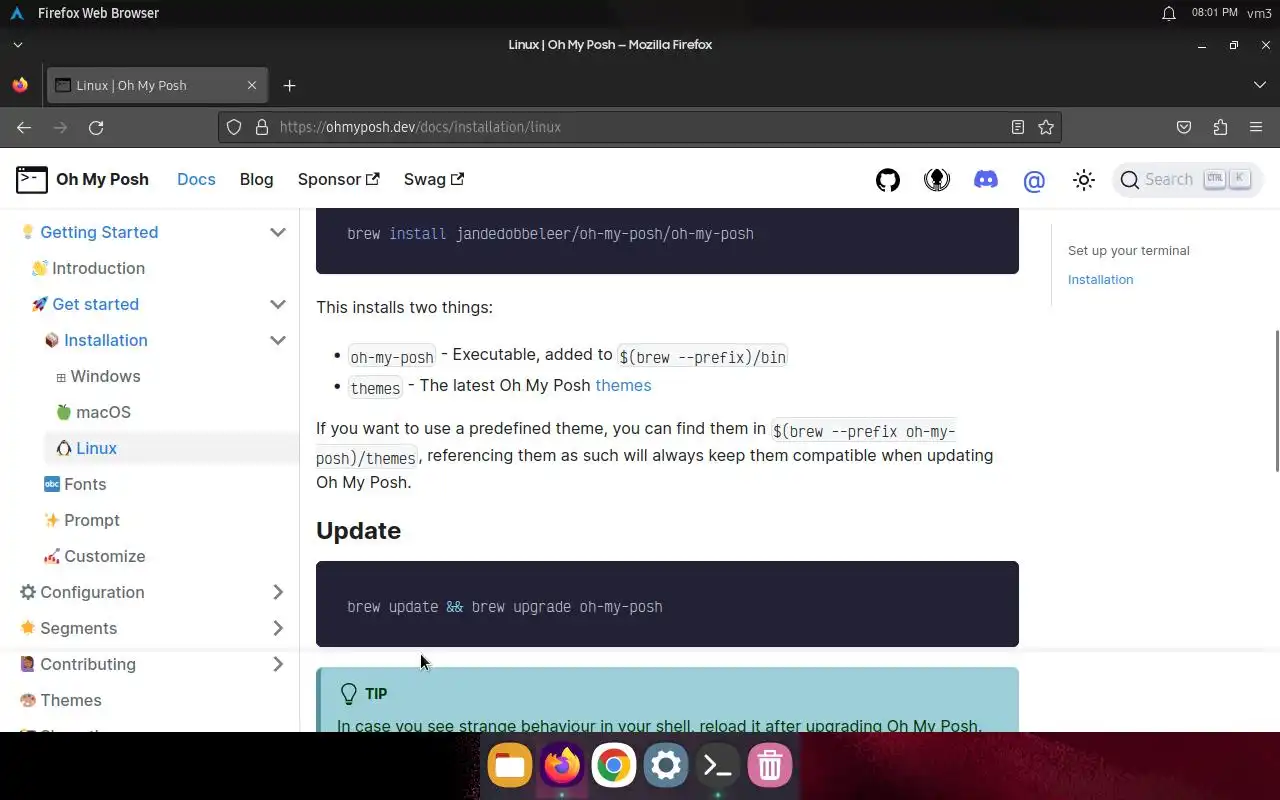Open the Get started sidebar link
Screen dimensions: 1280x800
point(95,304)
